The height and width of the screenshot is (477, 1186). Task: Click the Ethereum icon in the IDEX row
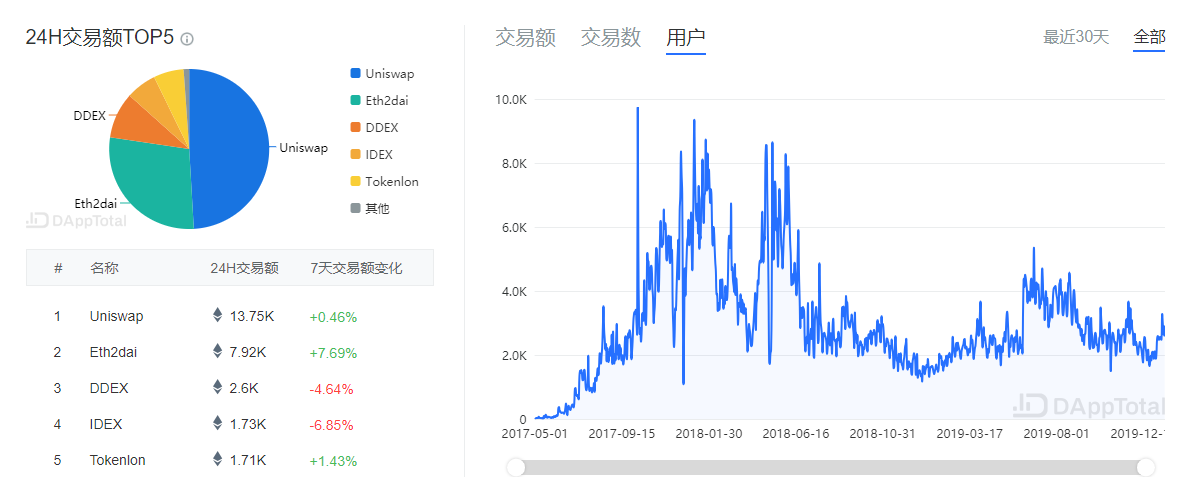point(218,423)
